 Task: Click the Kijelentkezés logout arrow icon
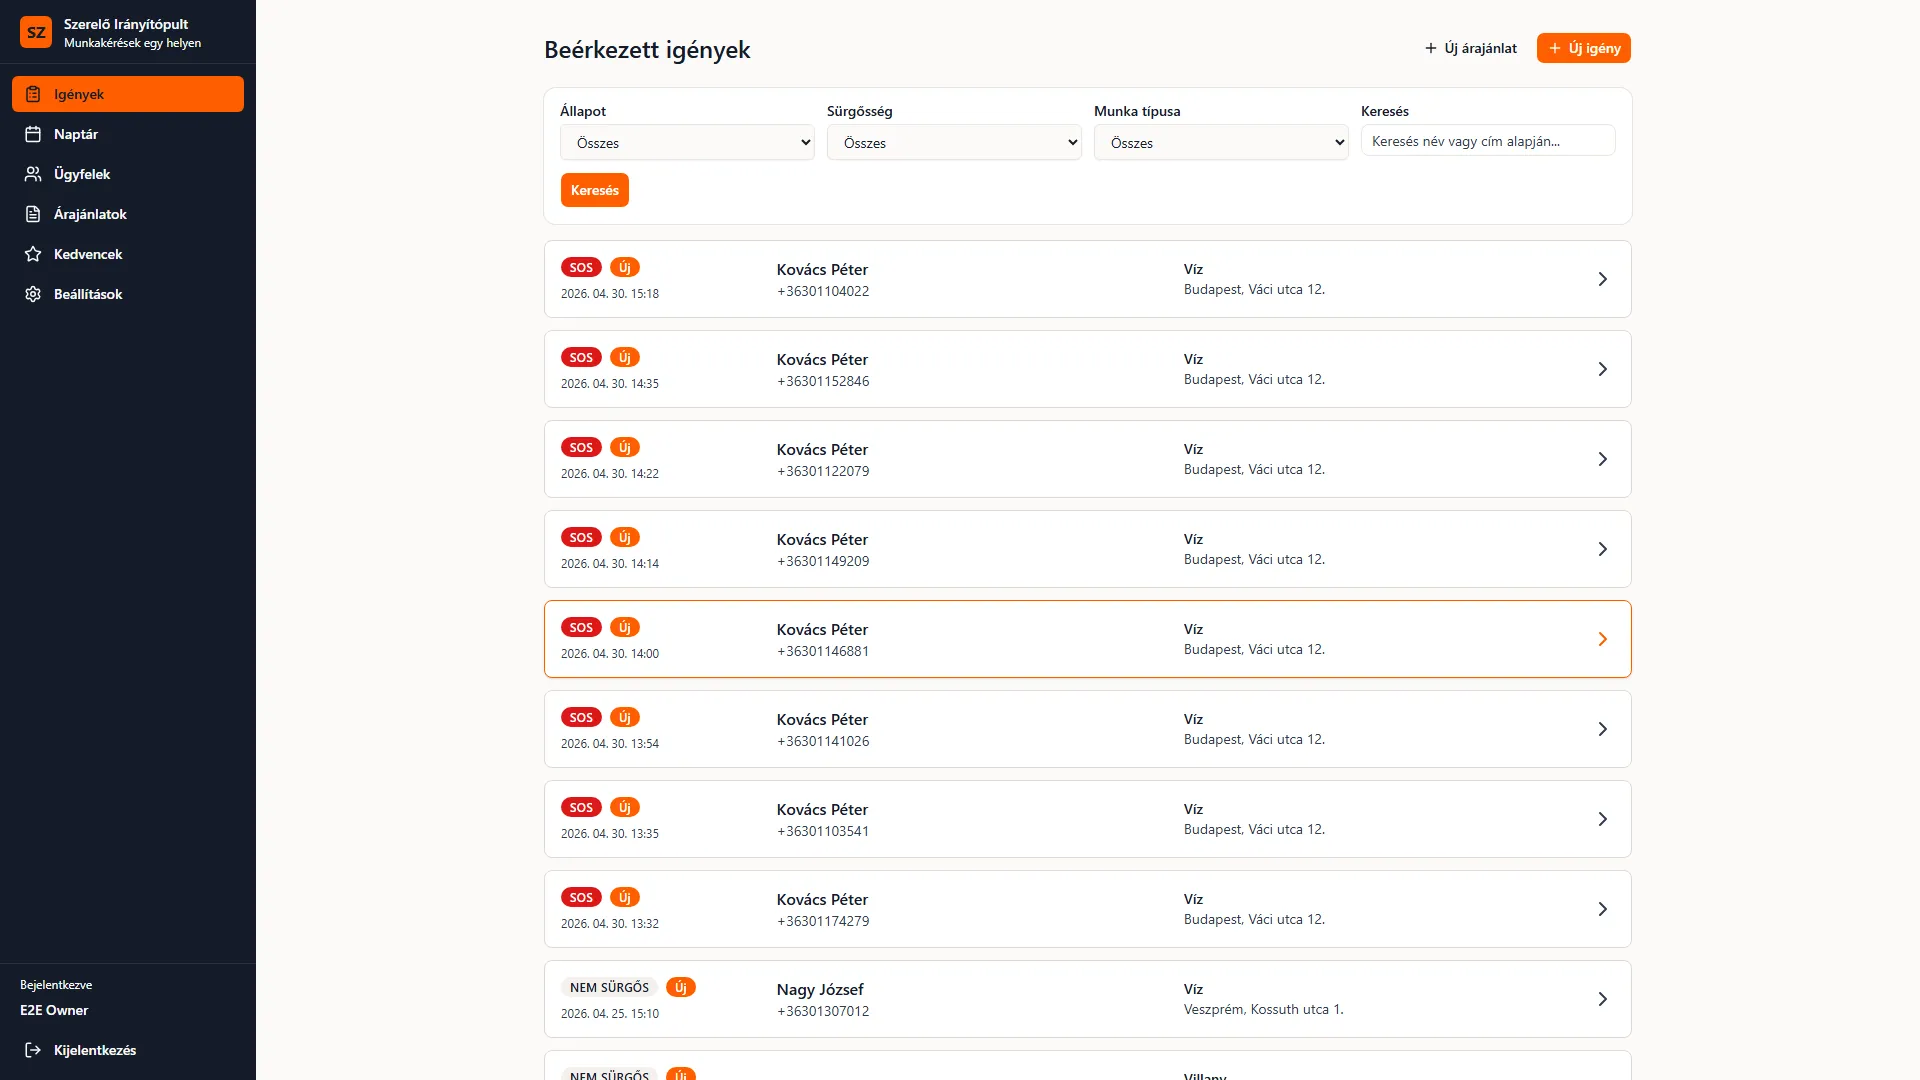coord(33,1050)
